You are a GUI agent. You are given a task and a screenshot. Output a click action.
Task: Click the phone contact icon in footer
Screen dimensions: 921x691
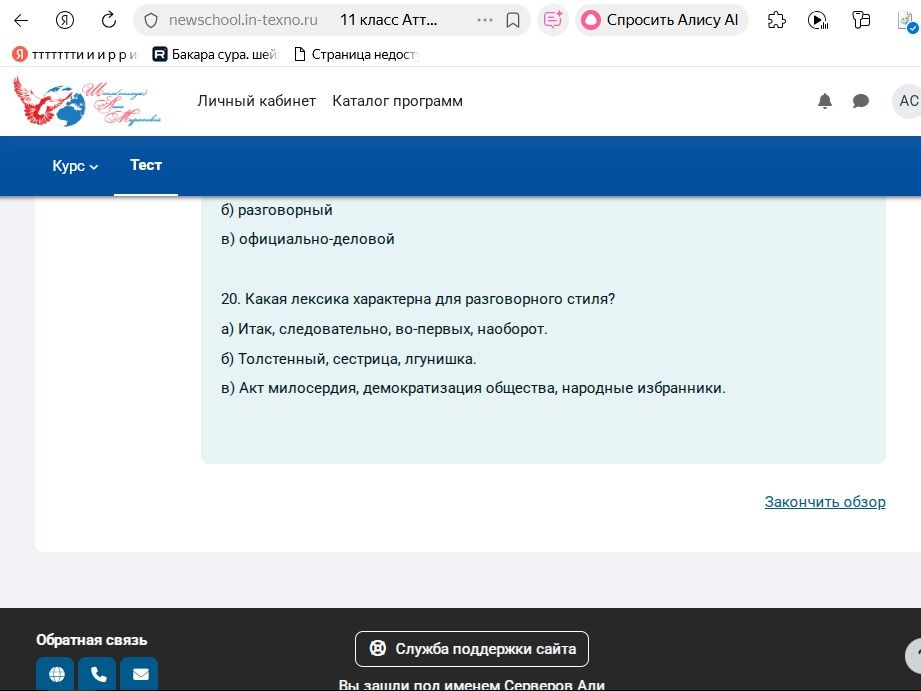click(99, 674)
